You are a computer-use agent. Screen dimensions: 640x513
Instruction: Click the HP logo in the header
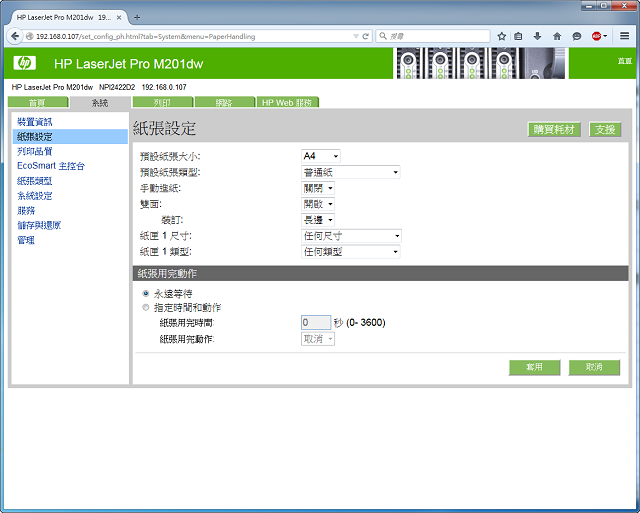pyautogui.click(x=25, y=64)
